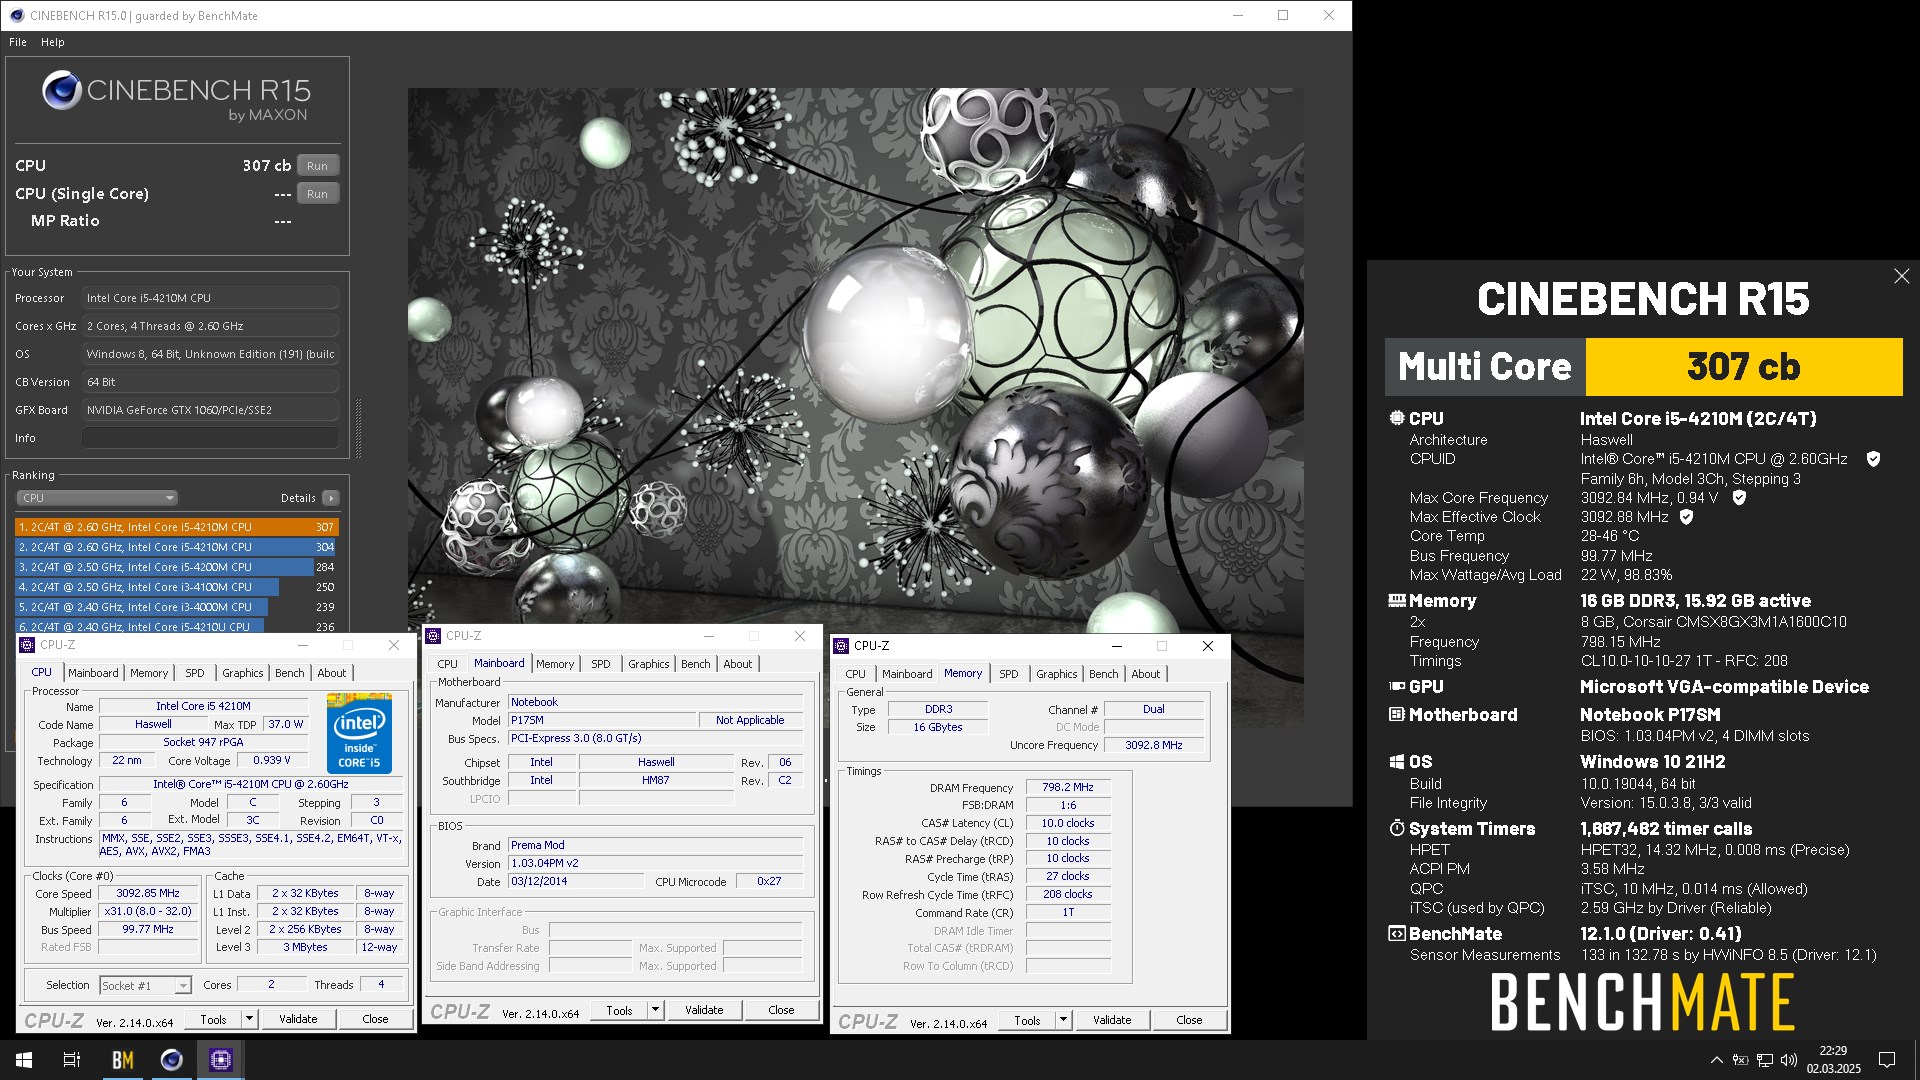Select ranking entry i5-4200M CPU

[x=176, y=567]
